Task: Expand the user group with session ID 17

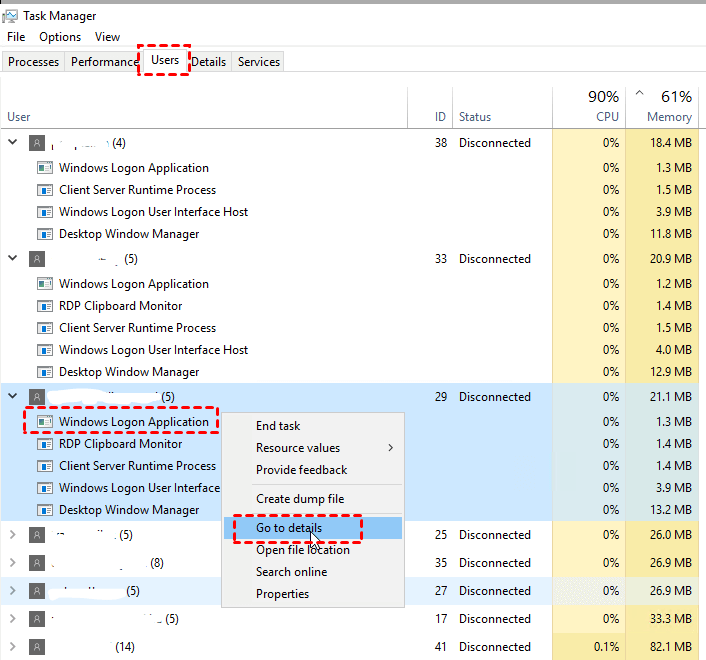Action: pyautogui.click(x=13, y=619)
